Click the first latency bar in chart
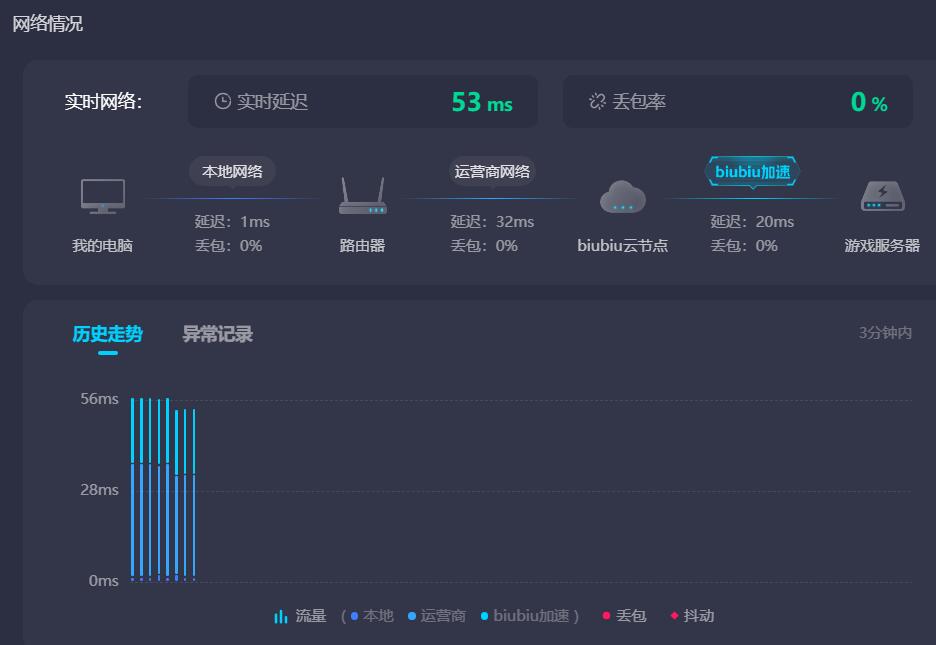Screen dimensions: 936x645 (x=132, y=490)
